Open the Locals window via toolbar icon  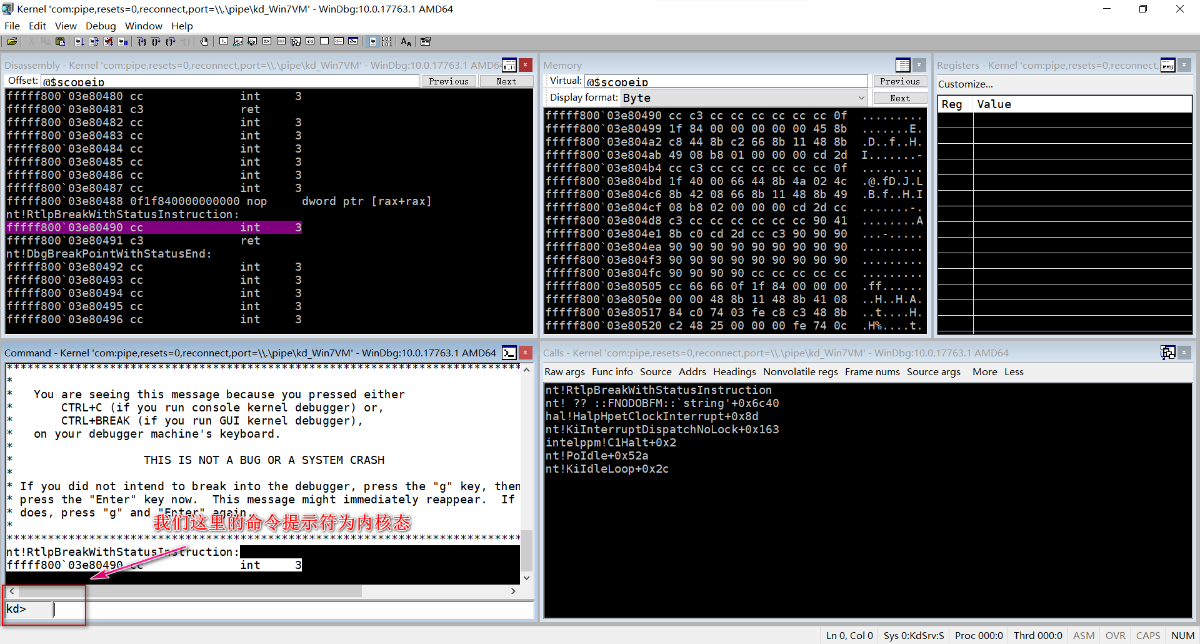click(252, 42)
